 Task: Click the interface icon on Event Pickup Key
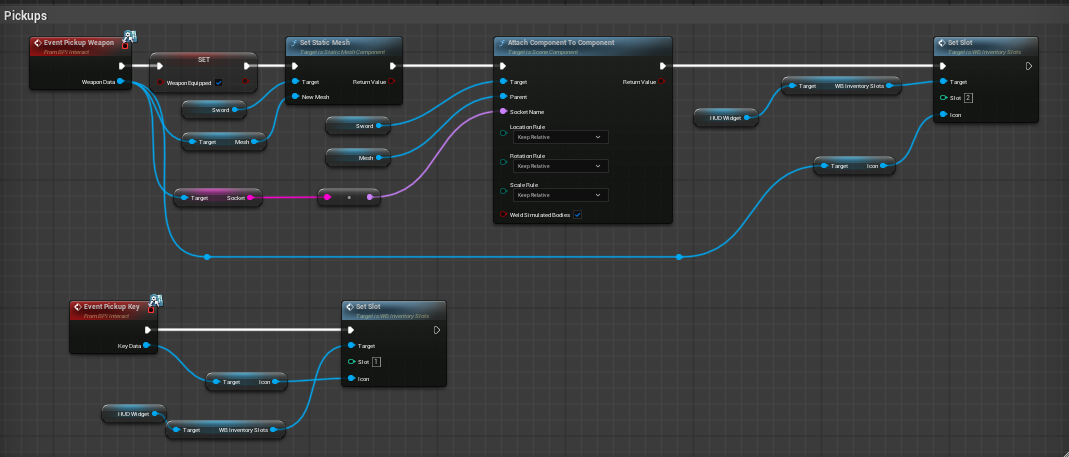[x=155, y=299]
